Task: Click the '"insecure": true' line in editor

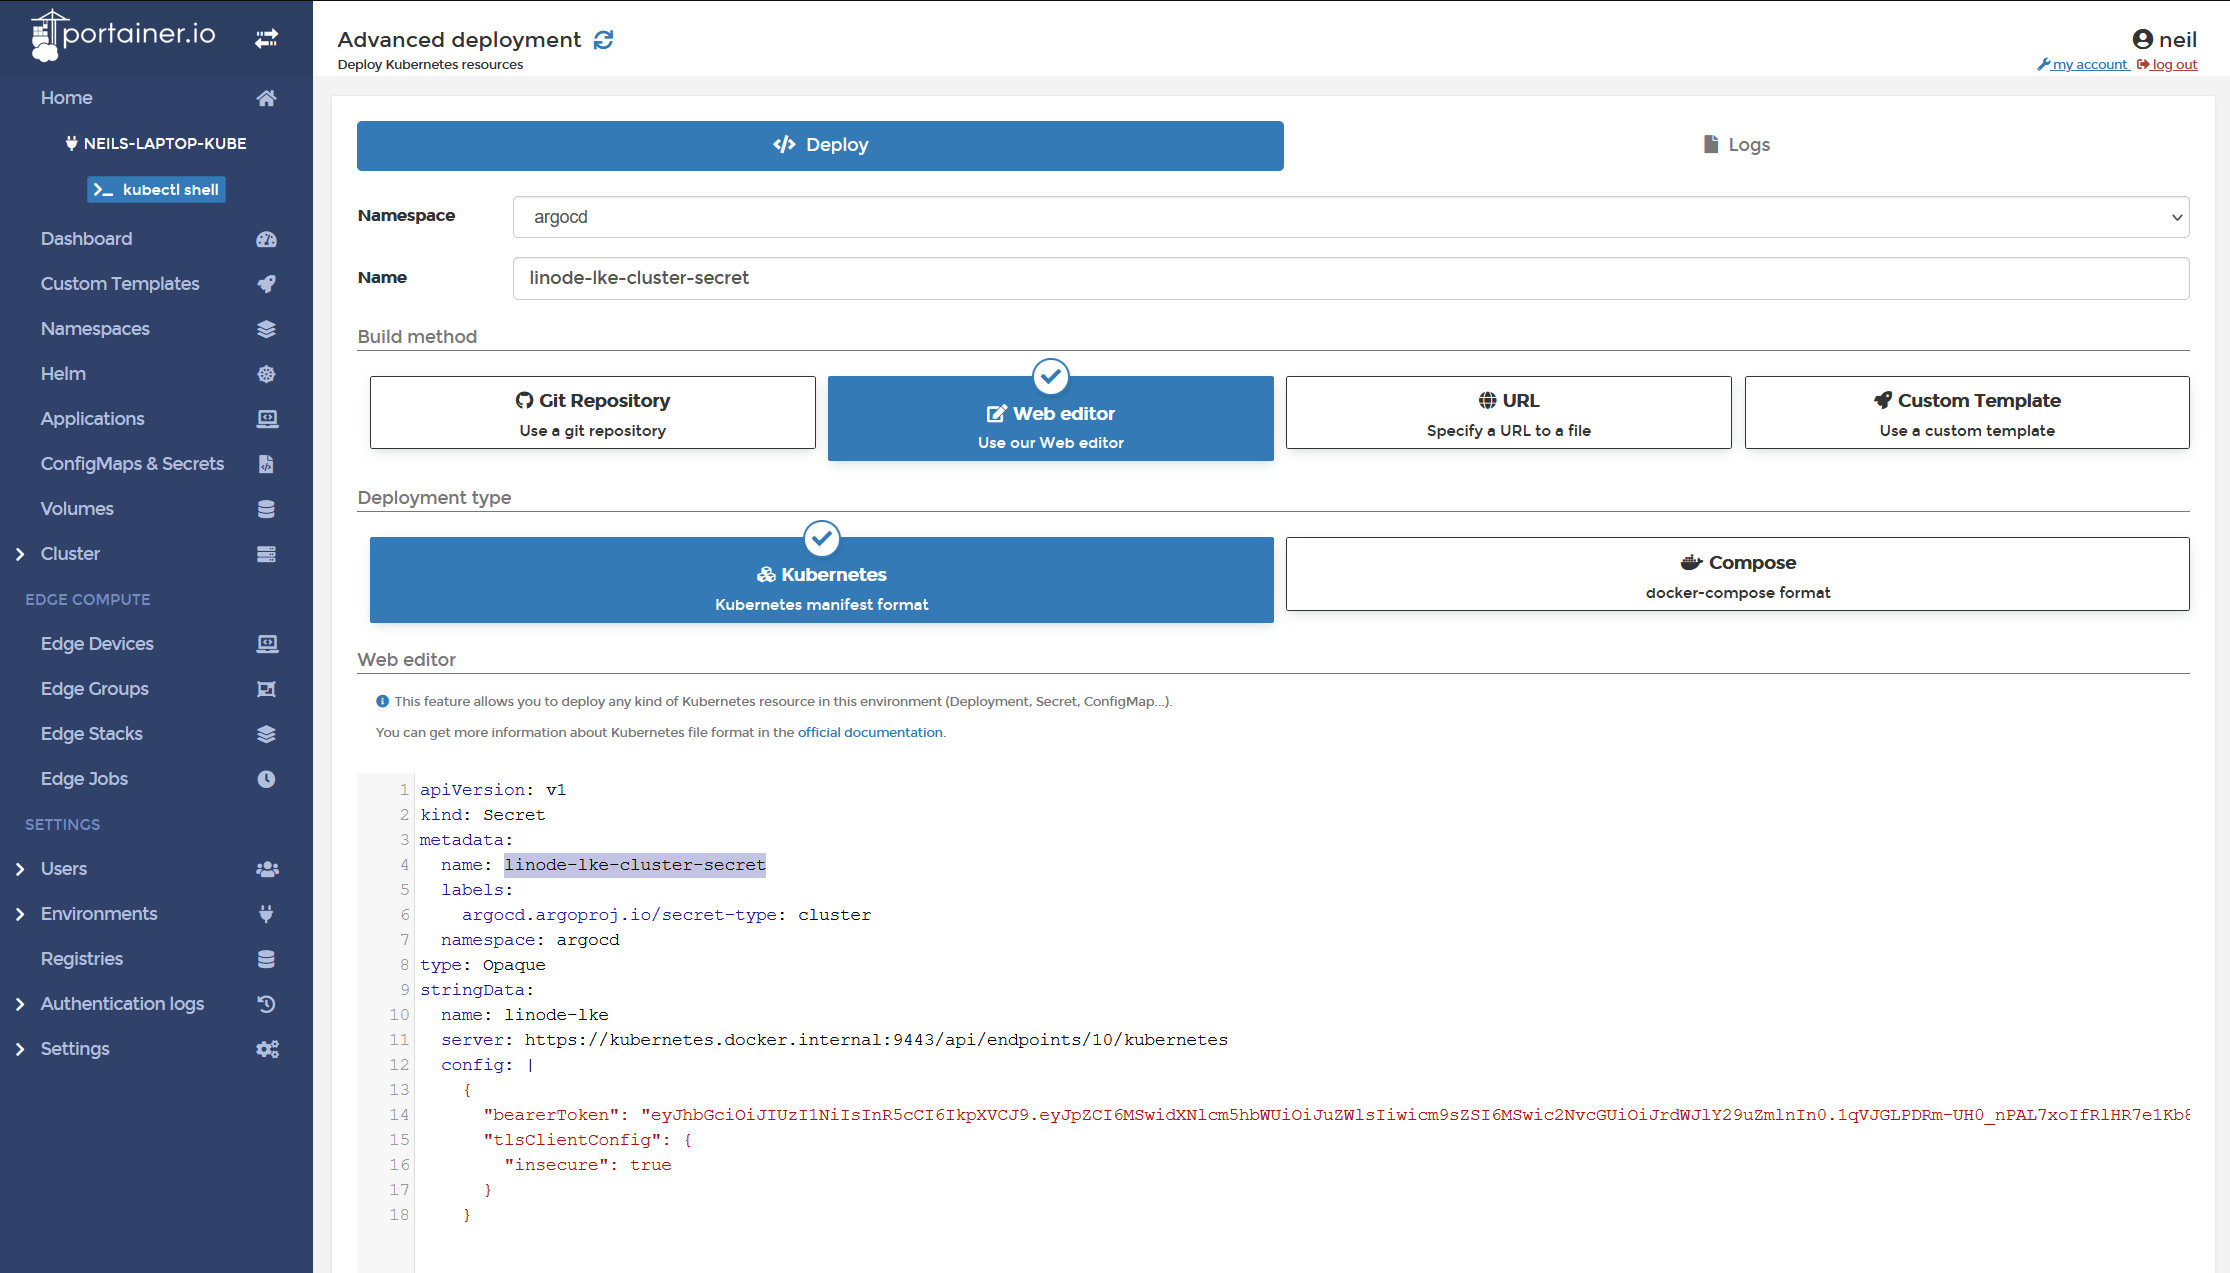Action: pos(588,1165)
